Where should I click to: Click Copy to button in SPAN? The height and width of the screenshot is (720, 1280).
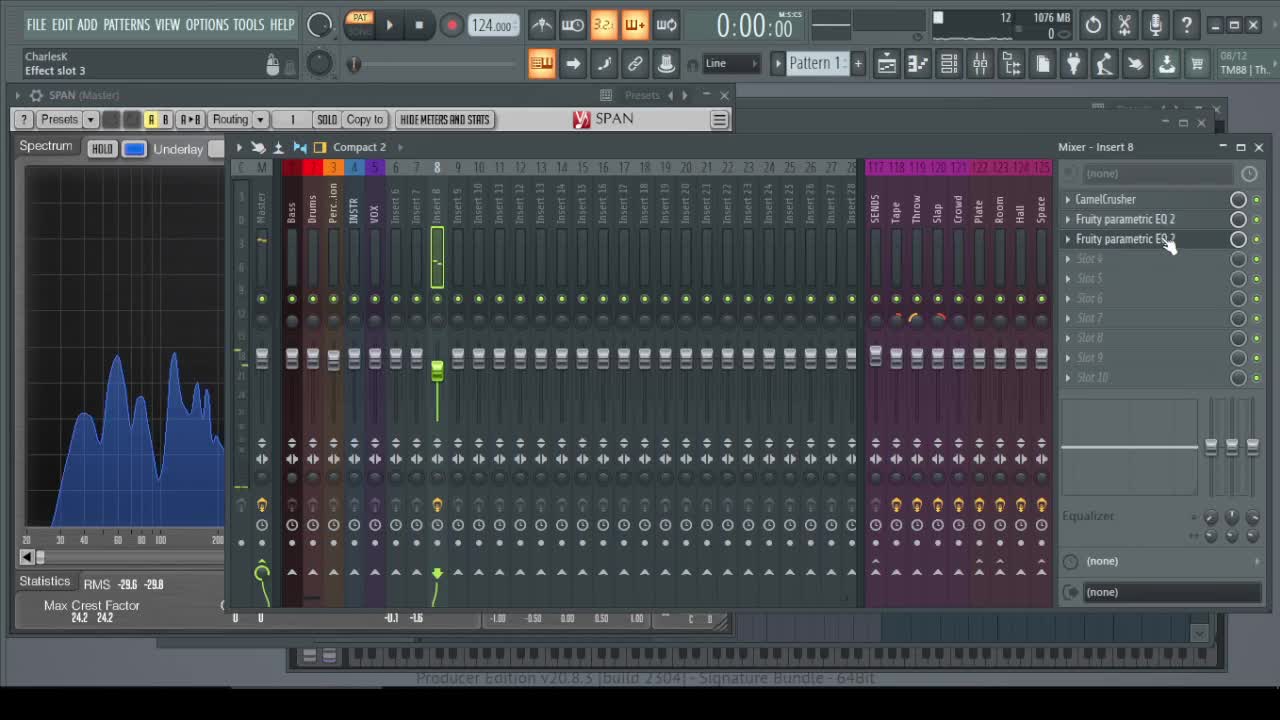pyautogui.click(x=365, y=120)
